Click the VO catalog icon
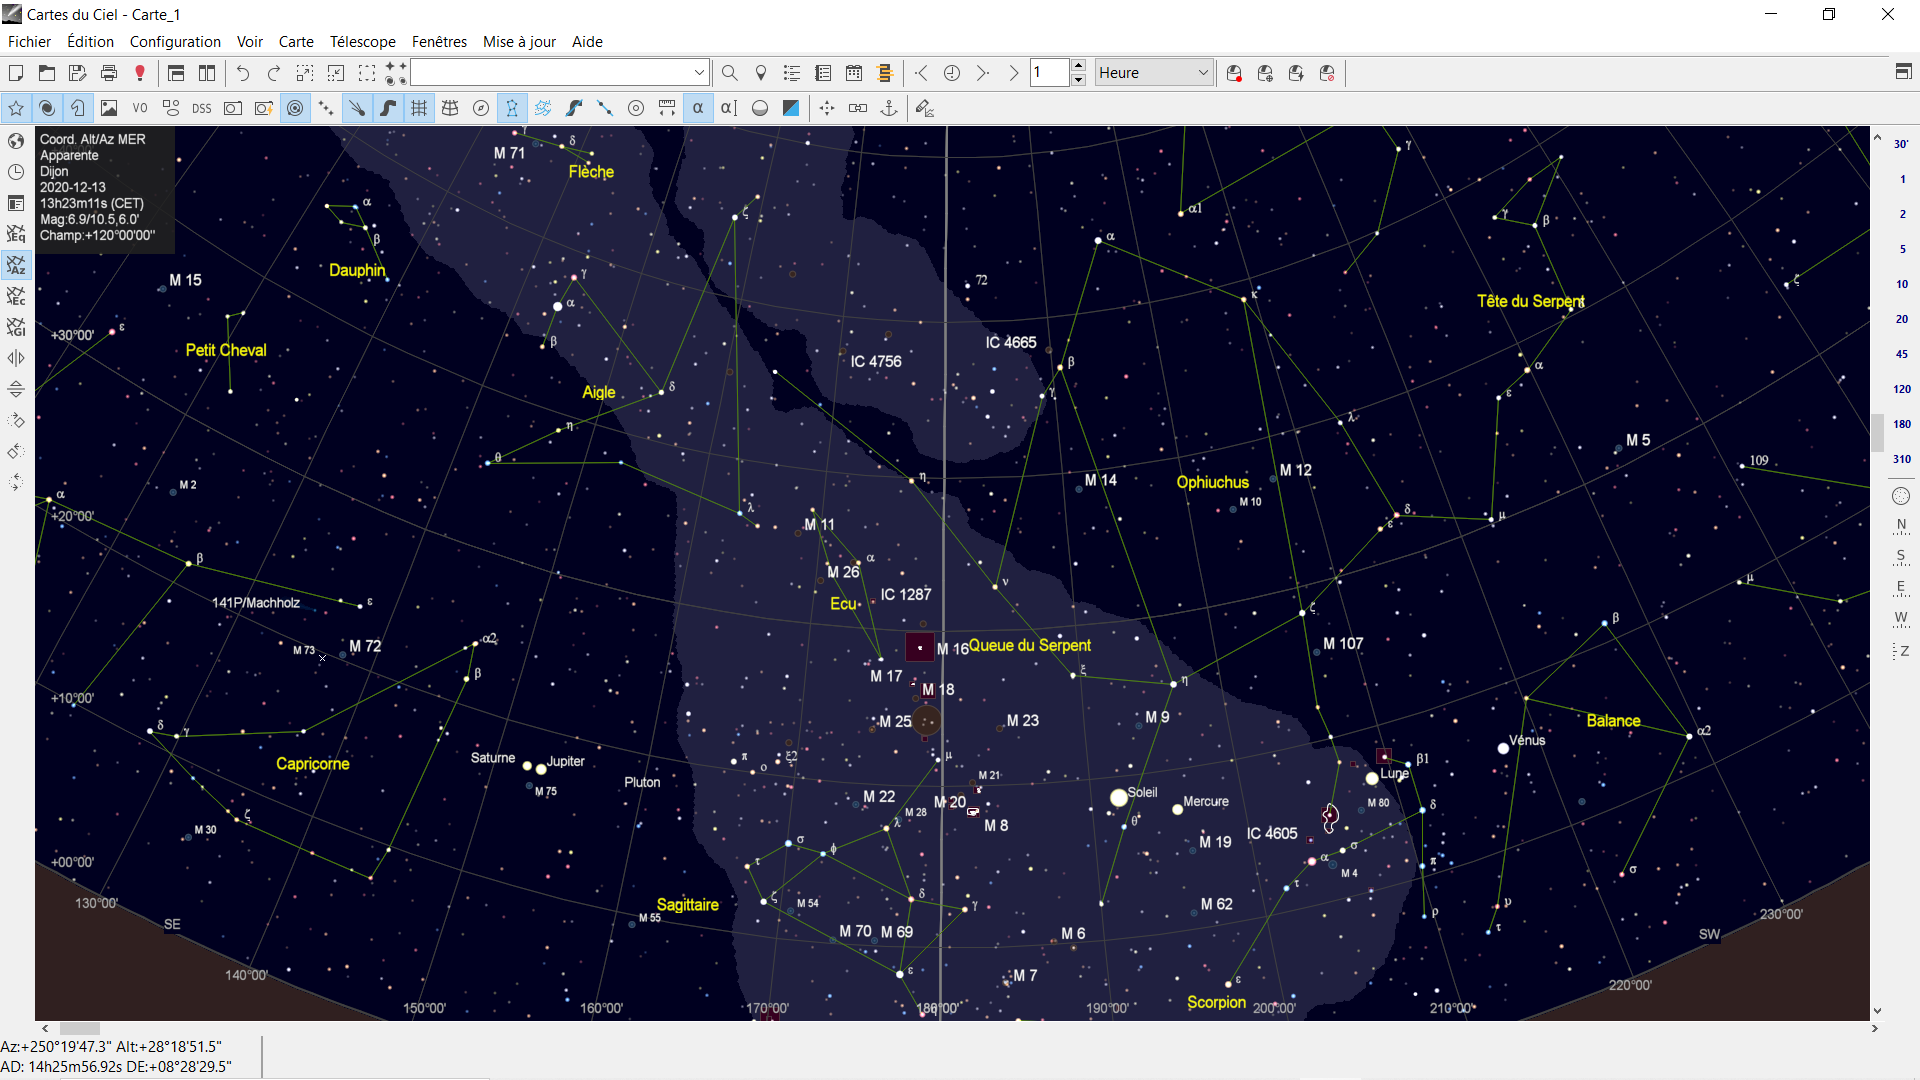 tap(140, 108)
